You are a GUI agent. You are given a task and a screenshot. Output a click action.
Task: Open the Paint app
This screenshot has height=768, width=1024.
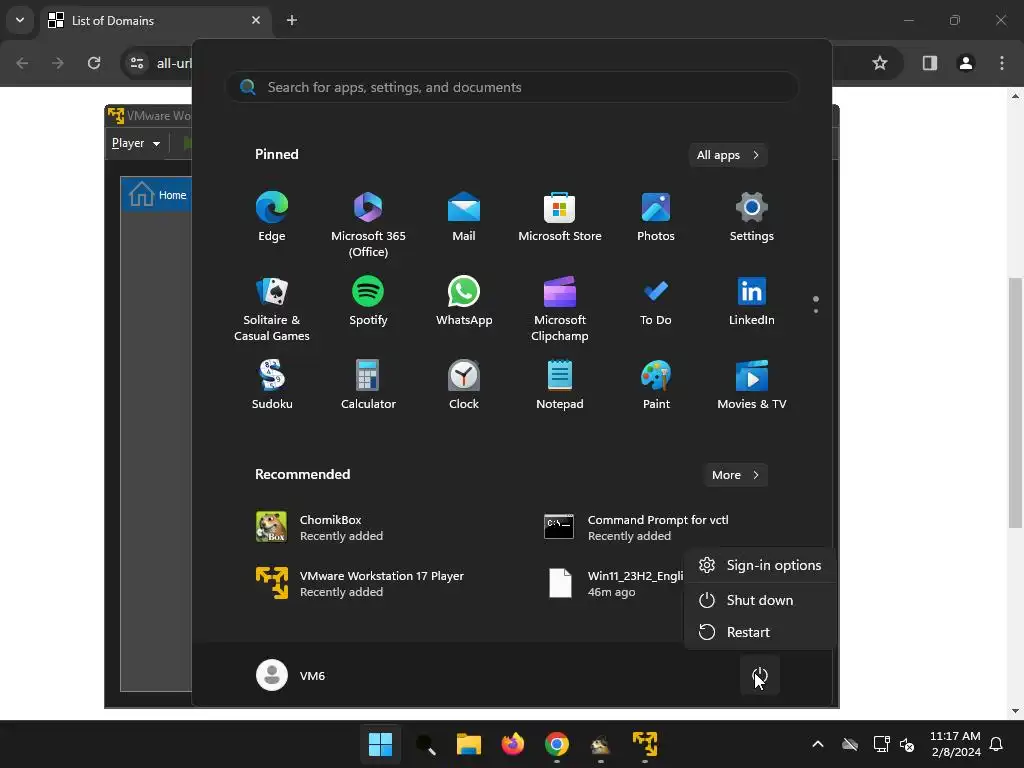(x=656, y=385)
